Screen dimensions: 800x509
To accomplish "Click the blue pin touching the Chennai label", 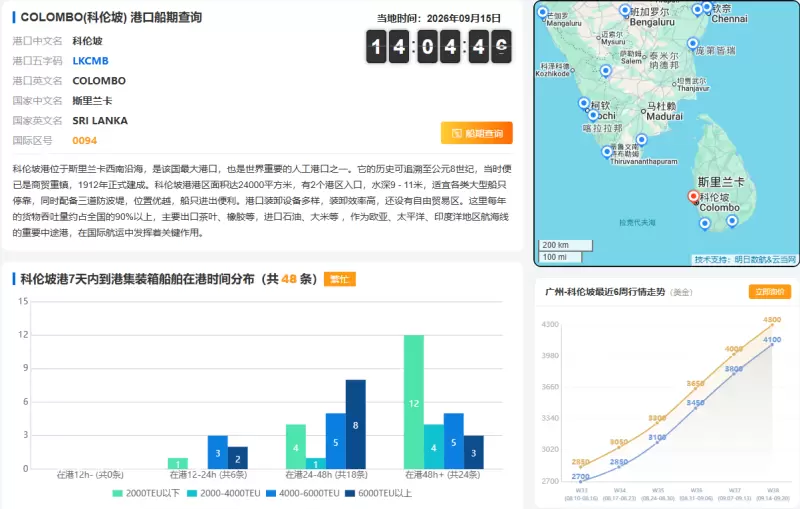I will [707, 7].
